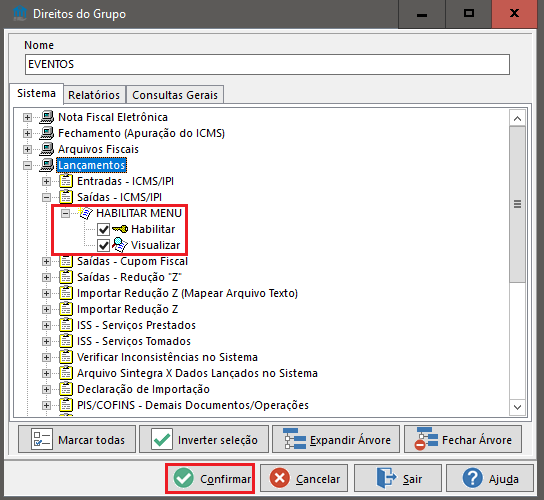The height and width of the screenshot is (500, 544).
Task: Click the Cancelar button
Action: 304,478
